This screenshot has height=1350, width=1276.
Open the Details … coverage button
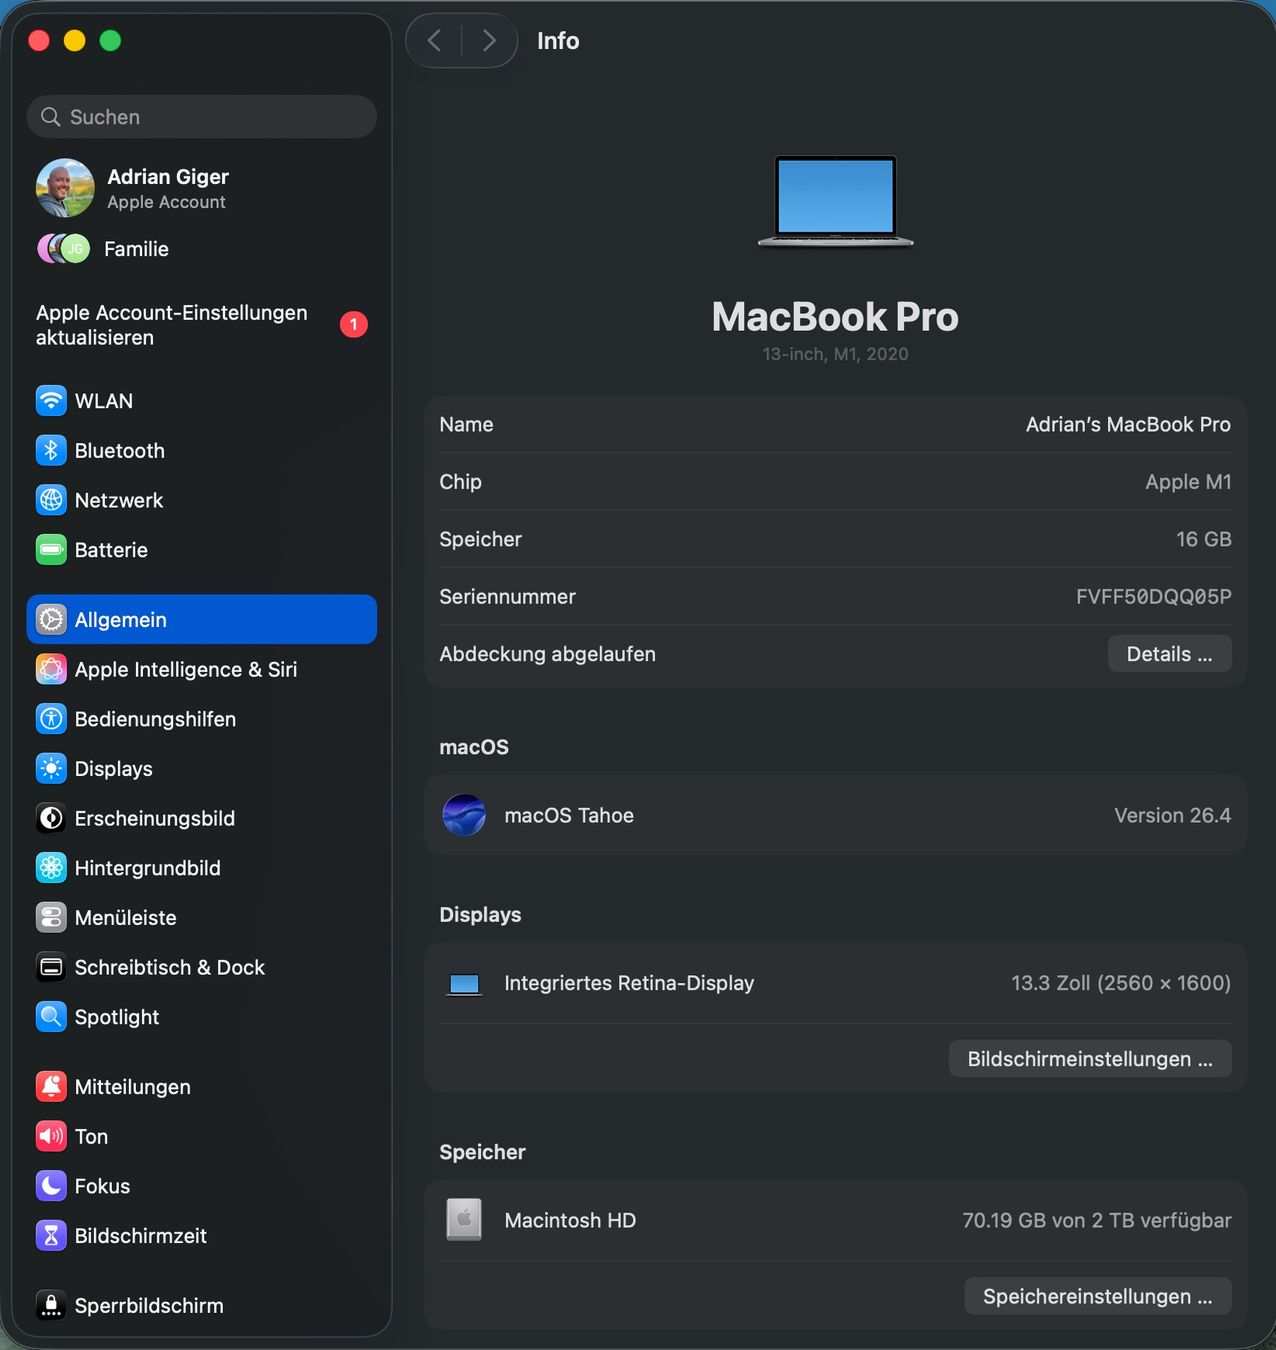[1169, 654]
